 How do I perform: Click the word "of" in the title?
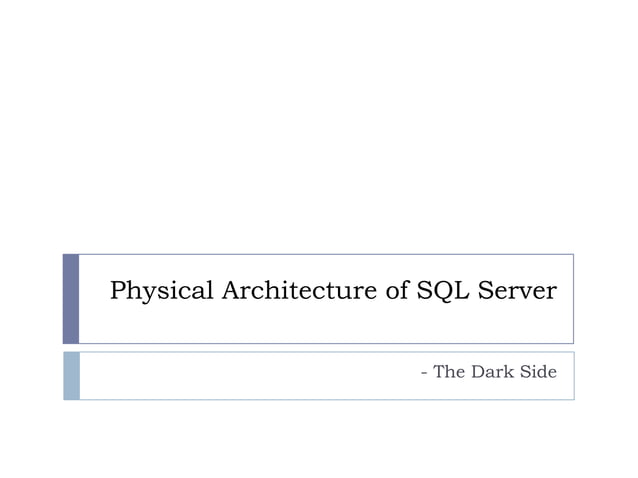(x=394, y=291)
